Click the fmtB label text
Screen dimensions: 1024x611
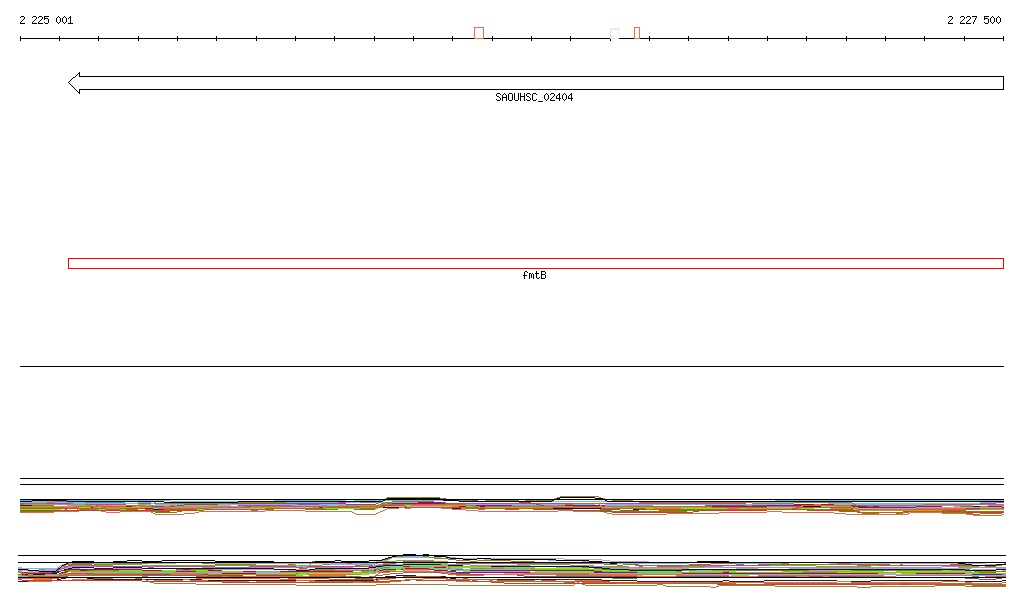pyautogui.click(x=534, y=275)
